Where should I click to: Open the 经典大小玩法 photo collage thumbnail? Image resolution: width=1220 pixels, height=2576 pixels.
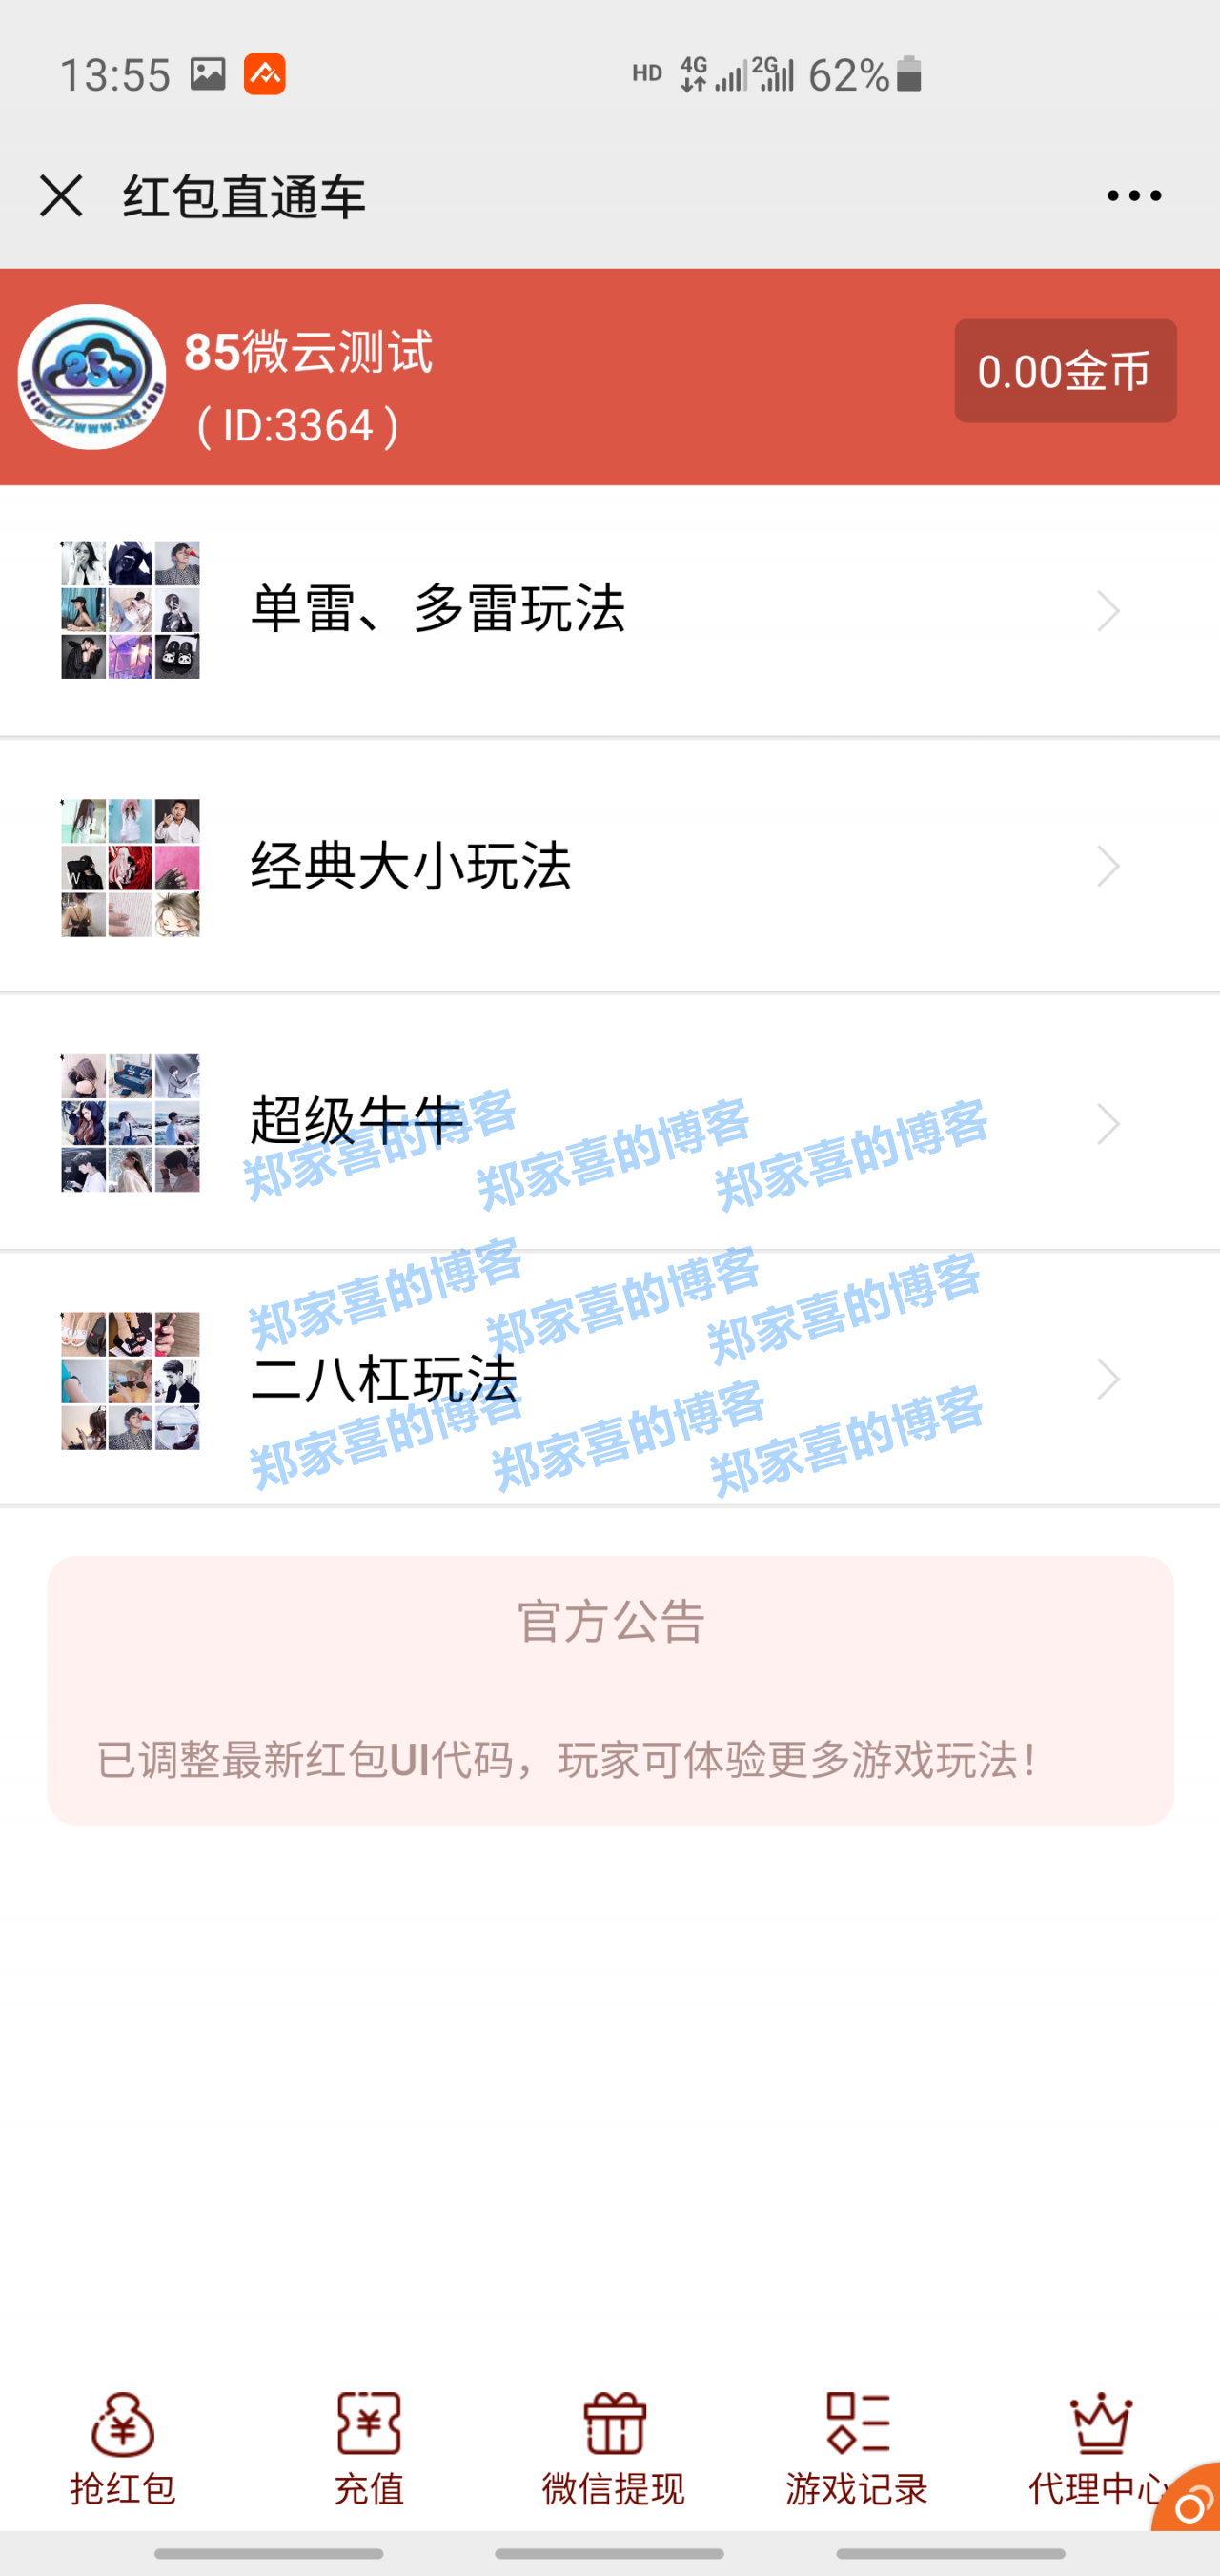coord(130,868)
